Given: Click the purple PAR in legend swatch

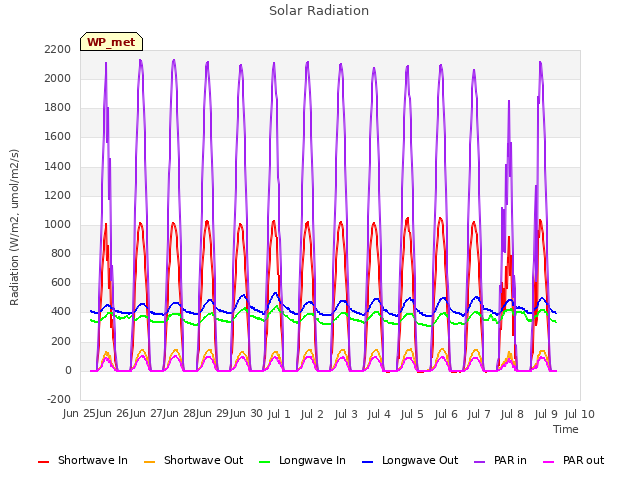Looking at the screenshot, I should (480, 462).
